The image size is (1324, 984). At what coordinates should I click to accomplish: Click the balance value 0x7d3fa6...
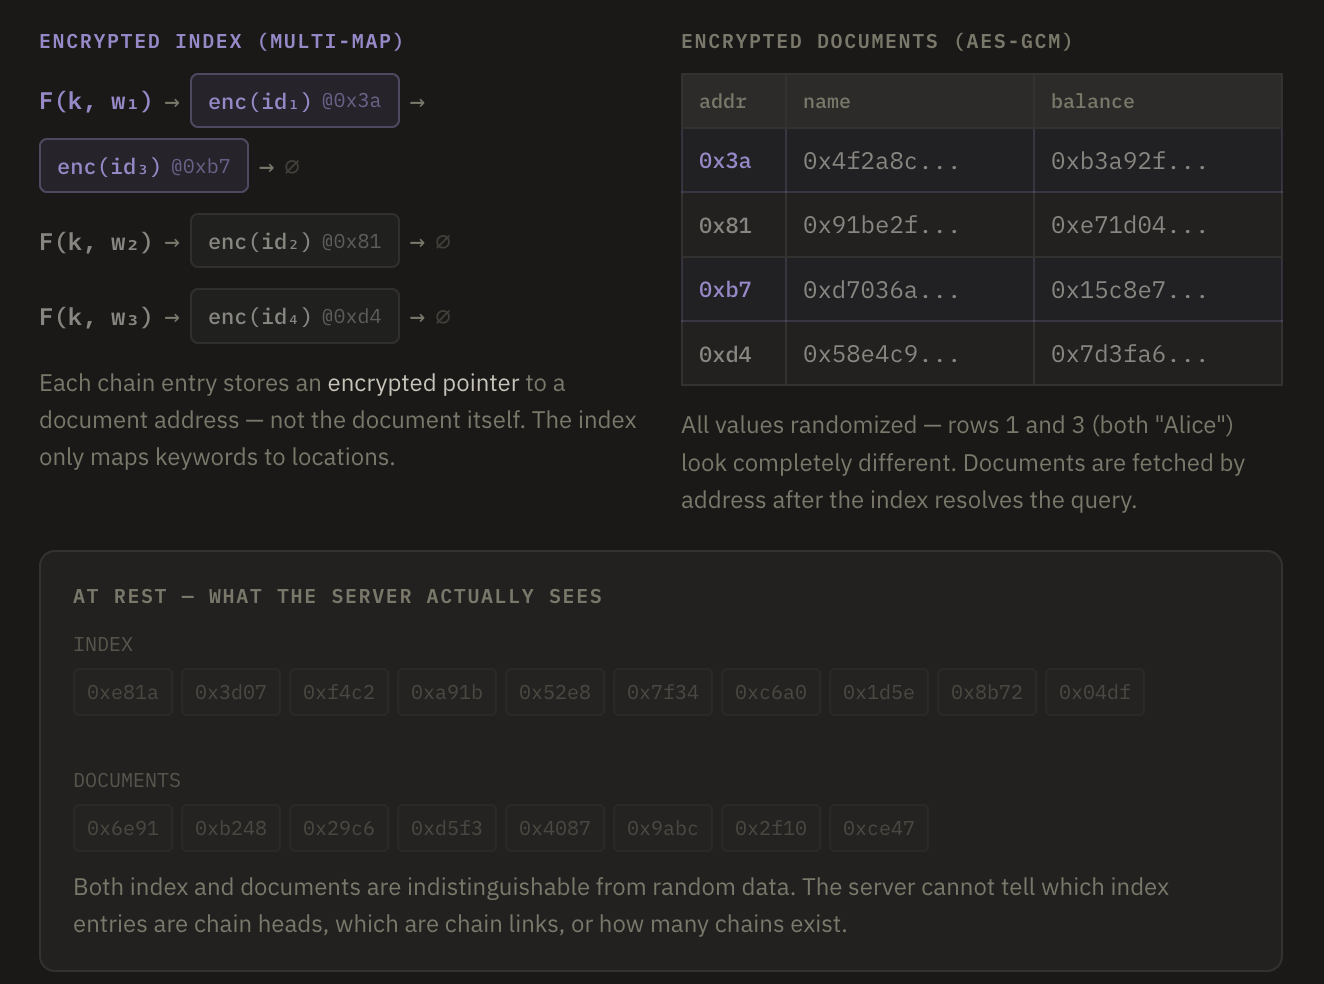(x=1128, y=355)
